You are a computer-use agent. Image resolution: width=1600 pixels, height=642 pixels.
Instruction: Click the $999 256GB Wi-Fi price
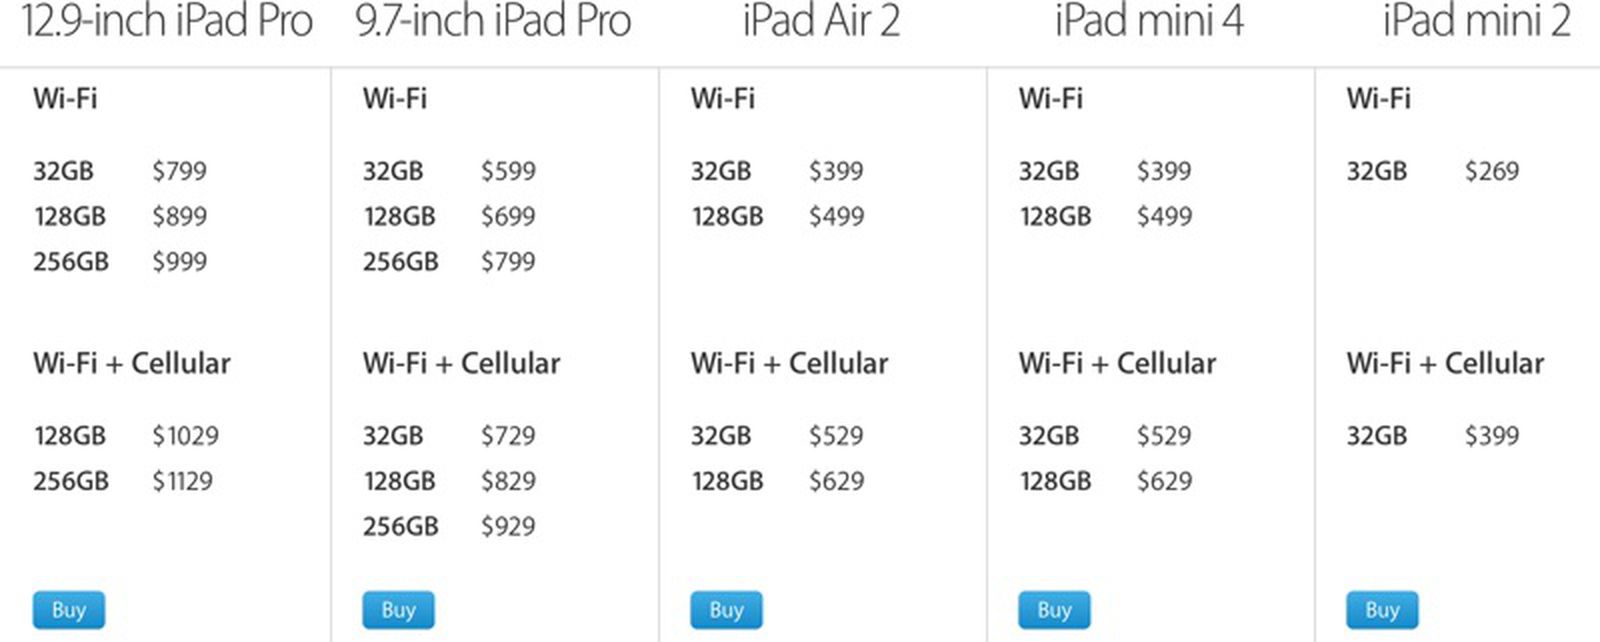[179, 262]
